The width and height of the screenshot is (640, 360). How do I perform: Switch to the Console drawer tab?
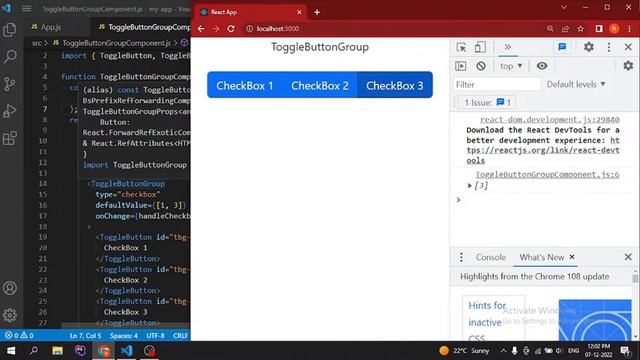(x=491, y=257)
